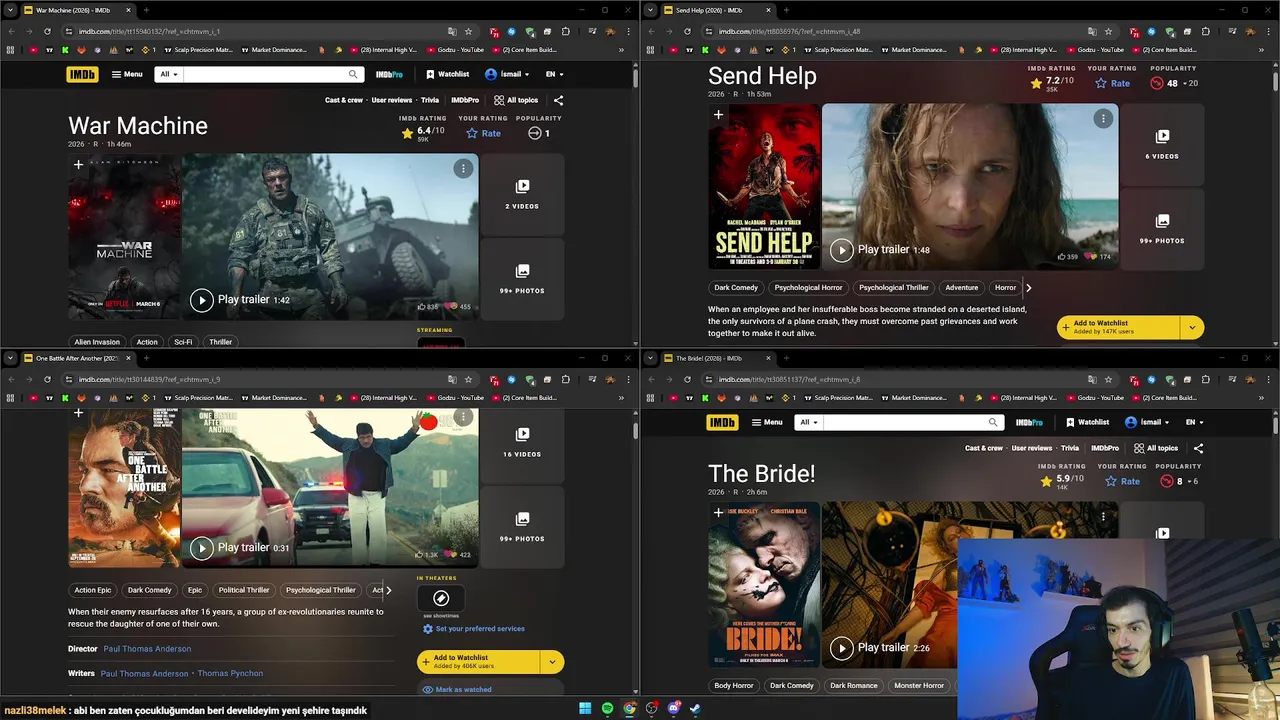
Task: Reload the War Machine browser page
Action: (x=47, y=31)
